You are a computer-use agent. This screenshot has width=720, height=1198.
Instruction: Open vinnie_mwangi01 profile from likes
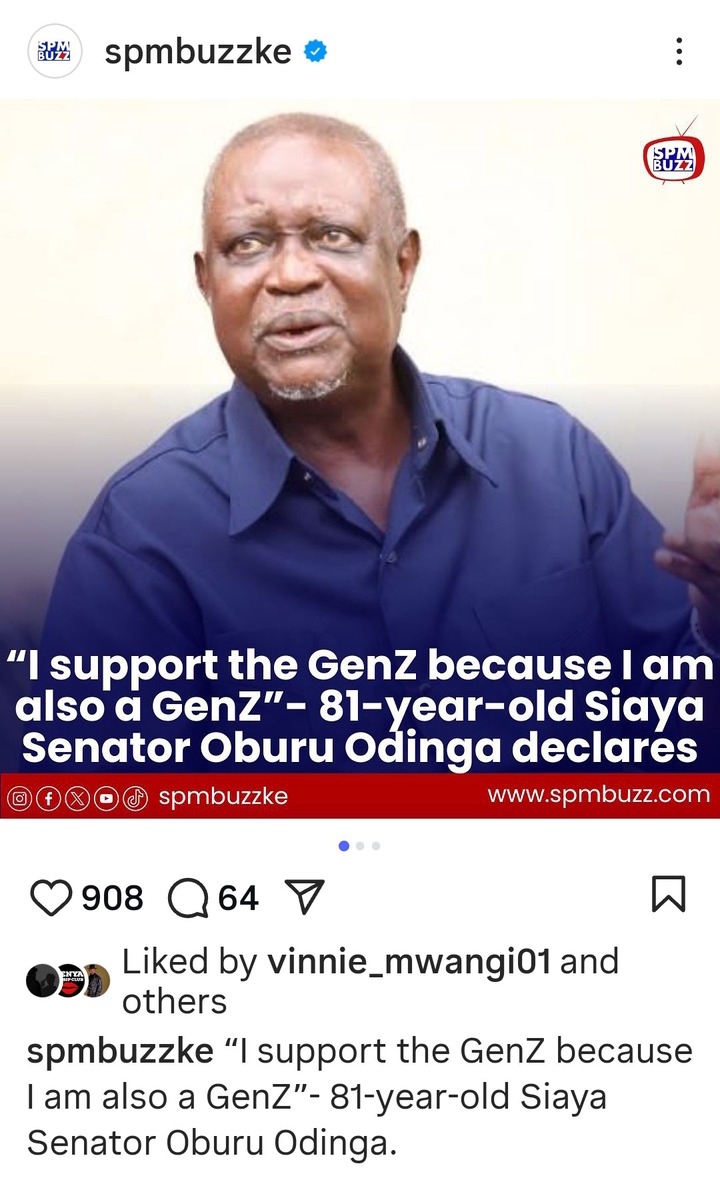coord(409,962)
